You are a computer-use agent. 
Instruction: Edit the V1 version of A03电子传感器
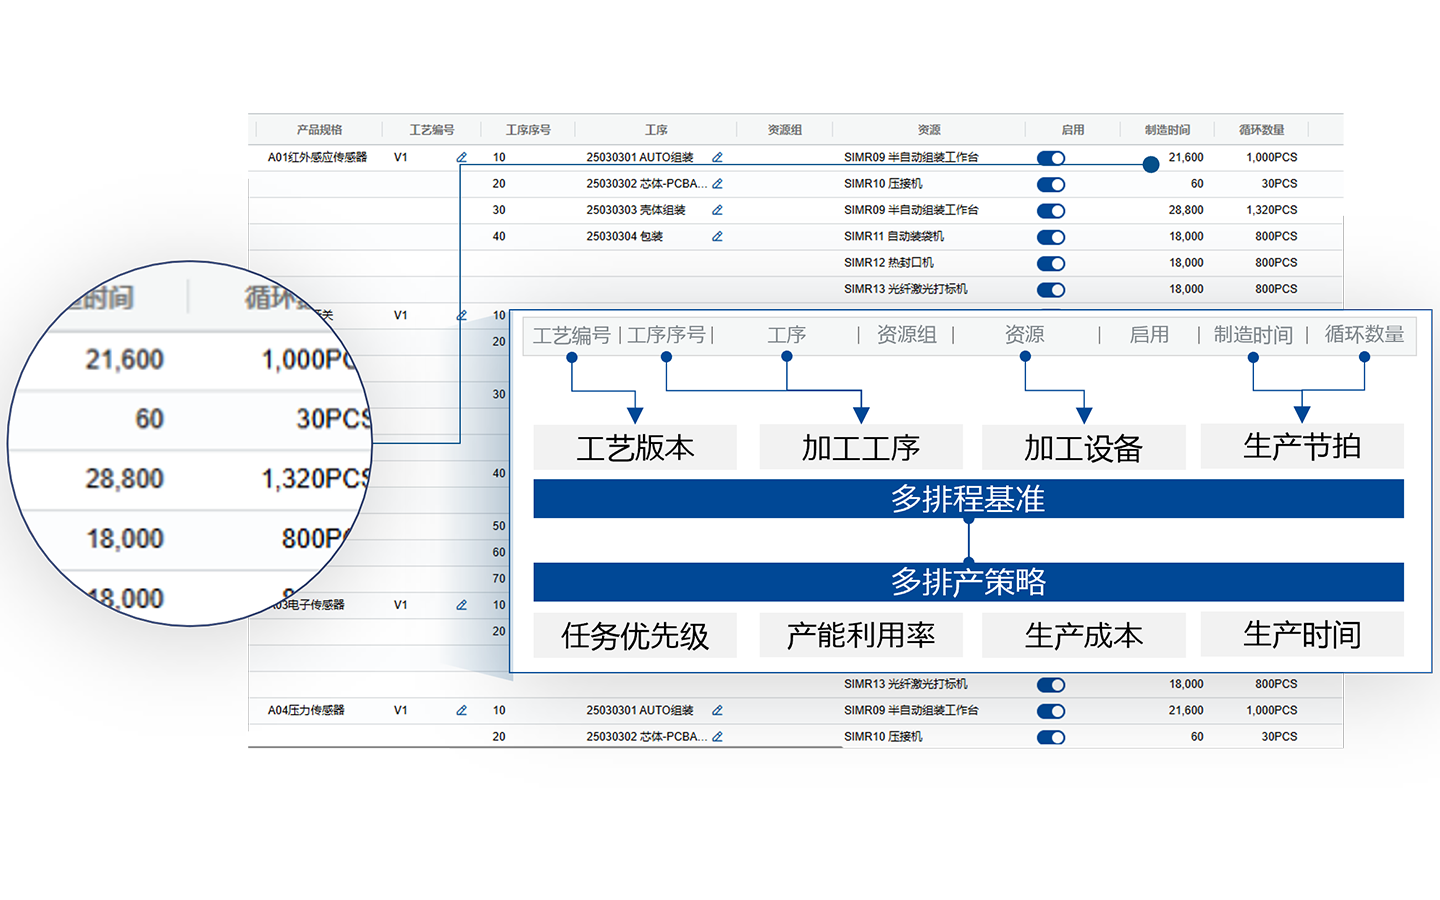point(461,604)
